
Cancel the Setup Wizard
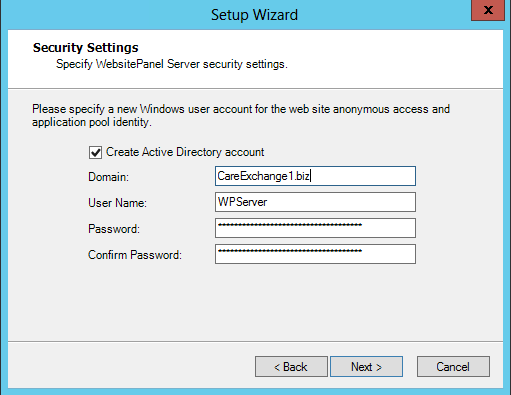pos(453,367)
